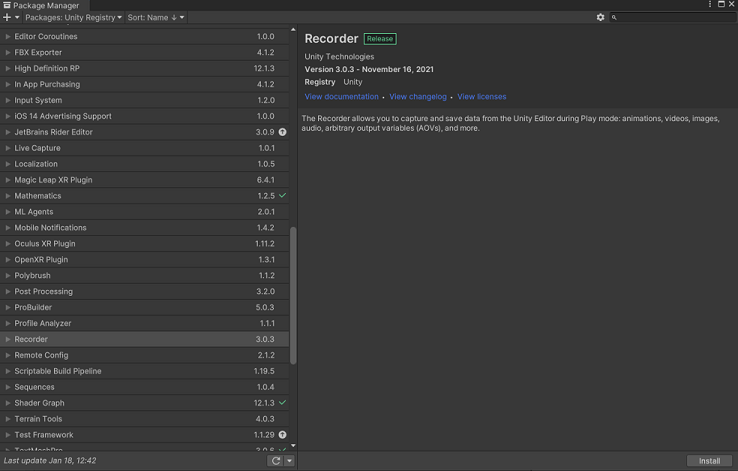Image resolution: width=738 pixels, height=471 pixels.
Task: Select the JetBrains Rider Editor package
Action: (x=144, y=132)
